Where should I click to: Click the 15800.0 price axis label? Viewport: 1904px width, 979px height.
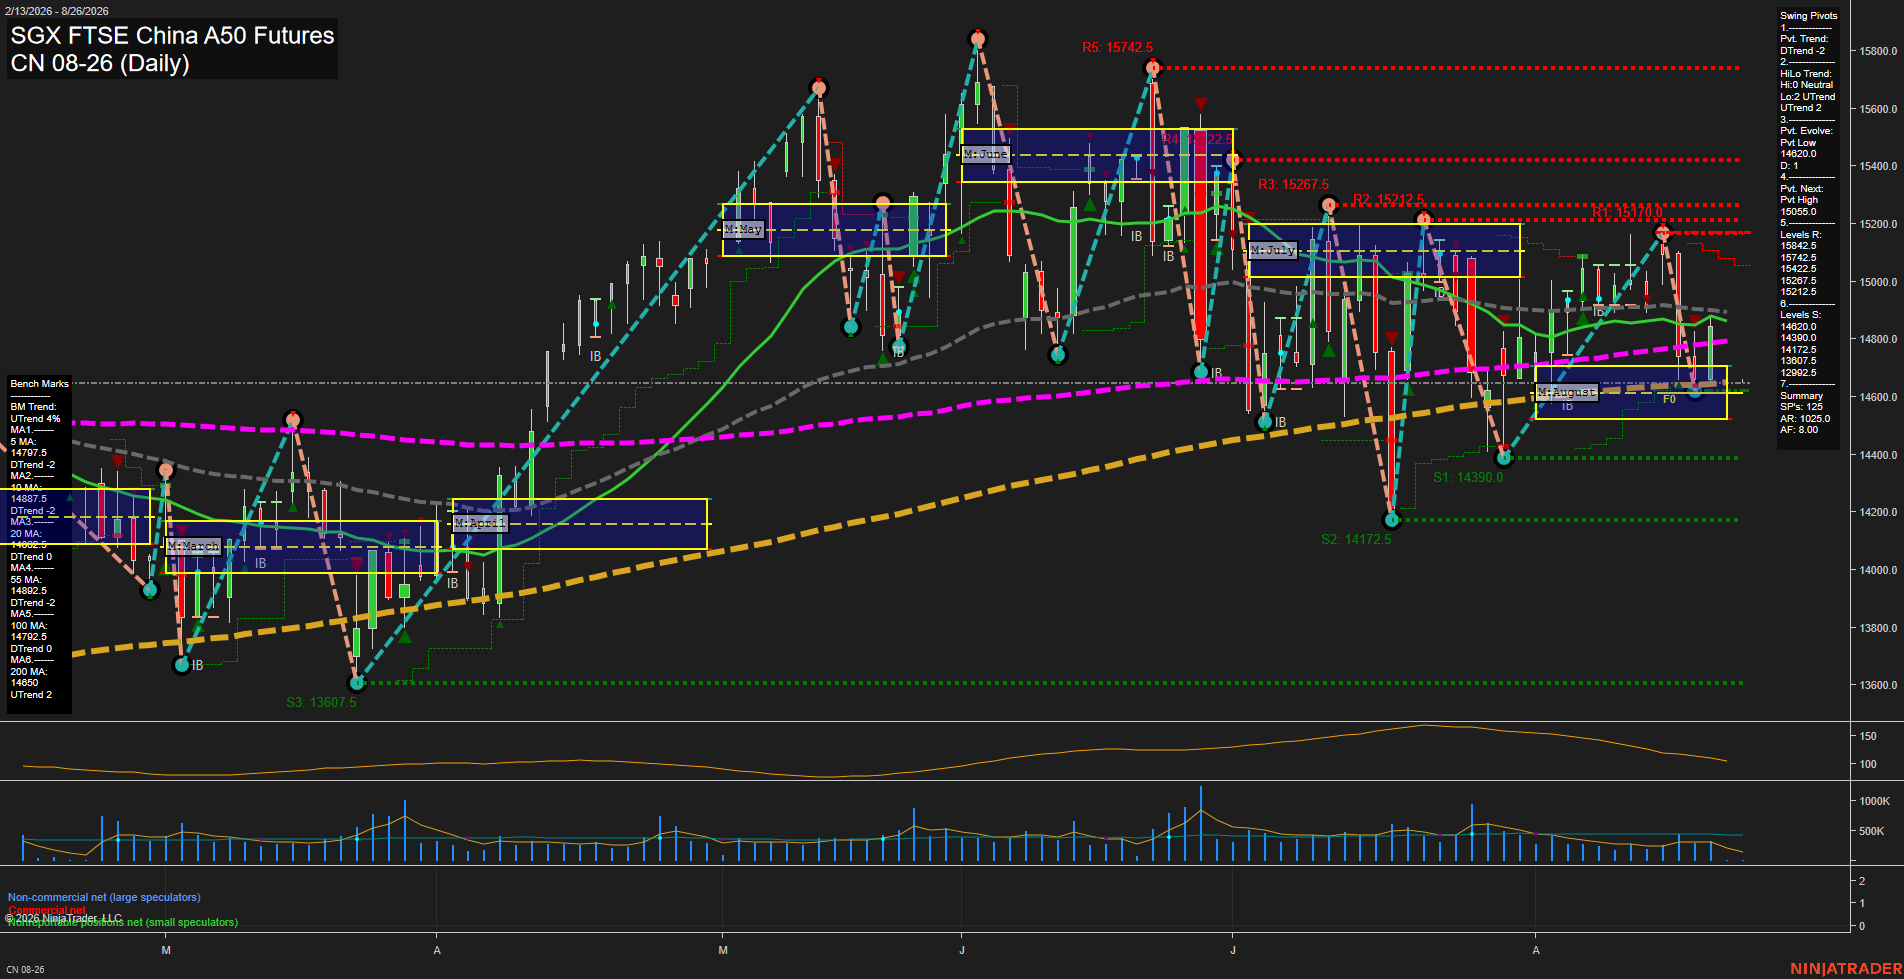pyautogui.click(x=1877, y=51)
